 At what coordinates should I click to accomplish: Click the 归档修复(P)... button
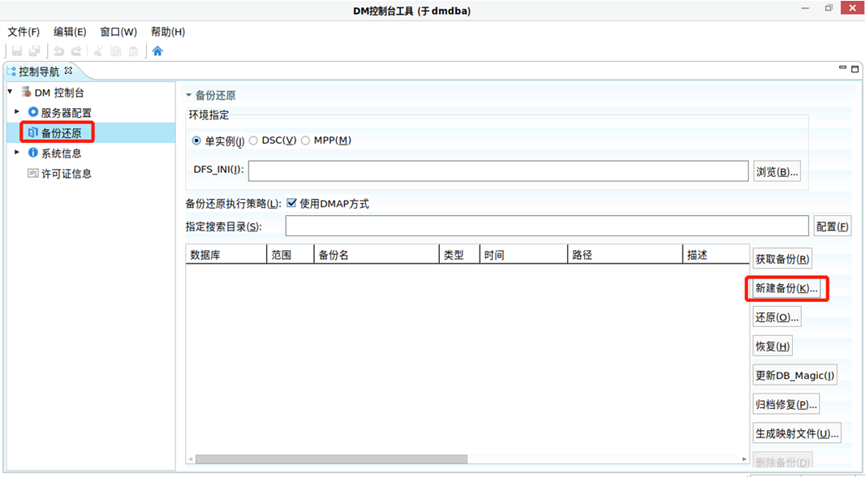click(x=786, y=404)
